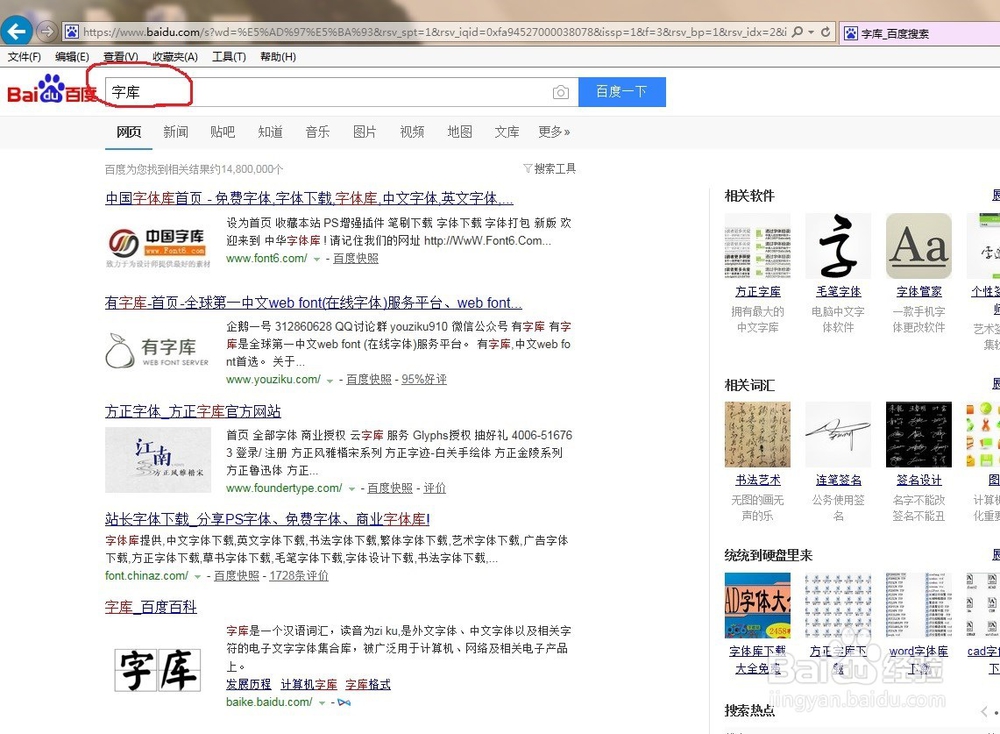This screenshot has width=1000, height=734.
Task: Expand dropdown arrow next to www.foundertype.com
Action: coord(351,488)
